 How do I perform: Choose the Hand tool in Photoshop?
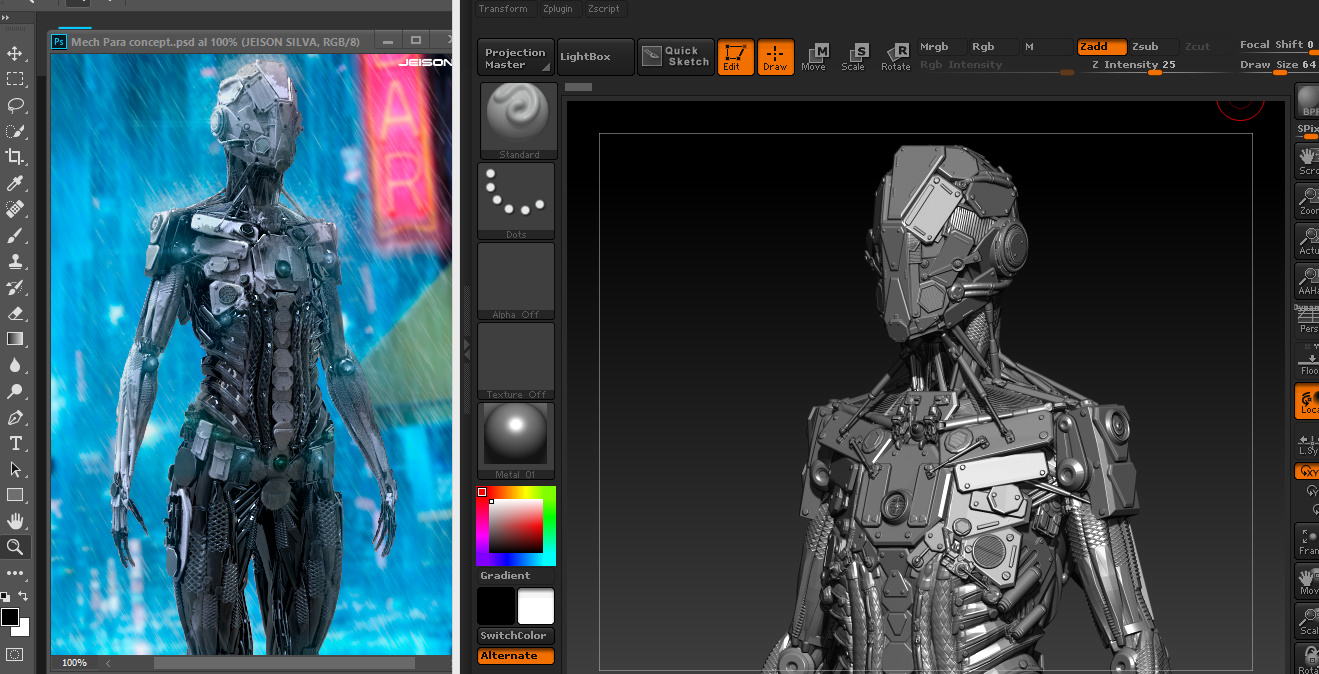pyautogui.click(x=15, y=521)
